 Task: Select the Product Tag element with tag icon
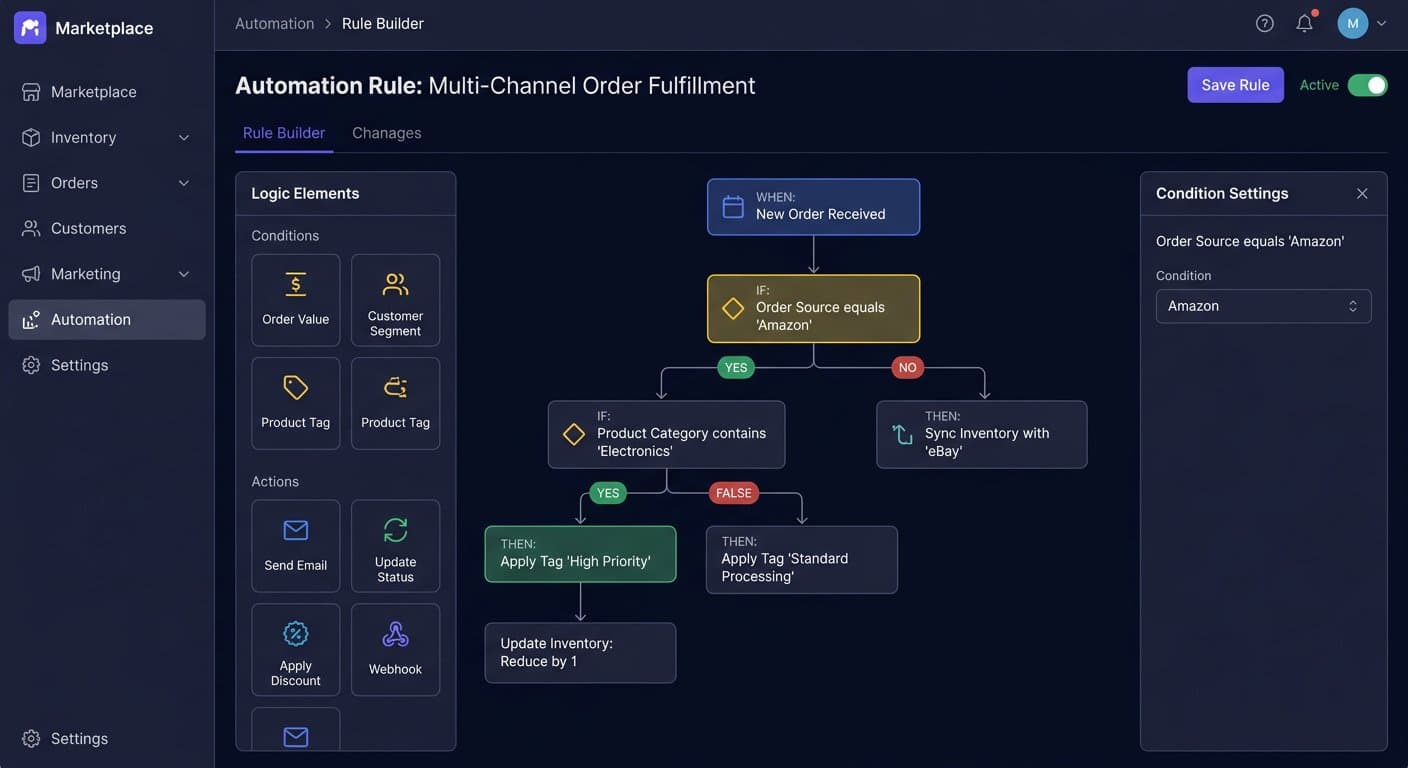296,403
